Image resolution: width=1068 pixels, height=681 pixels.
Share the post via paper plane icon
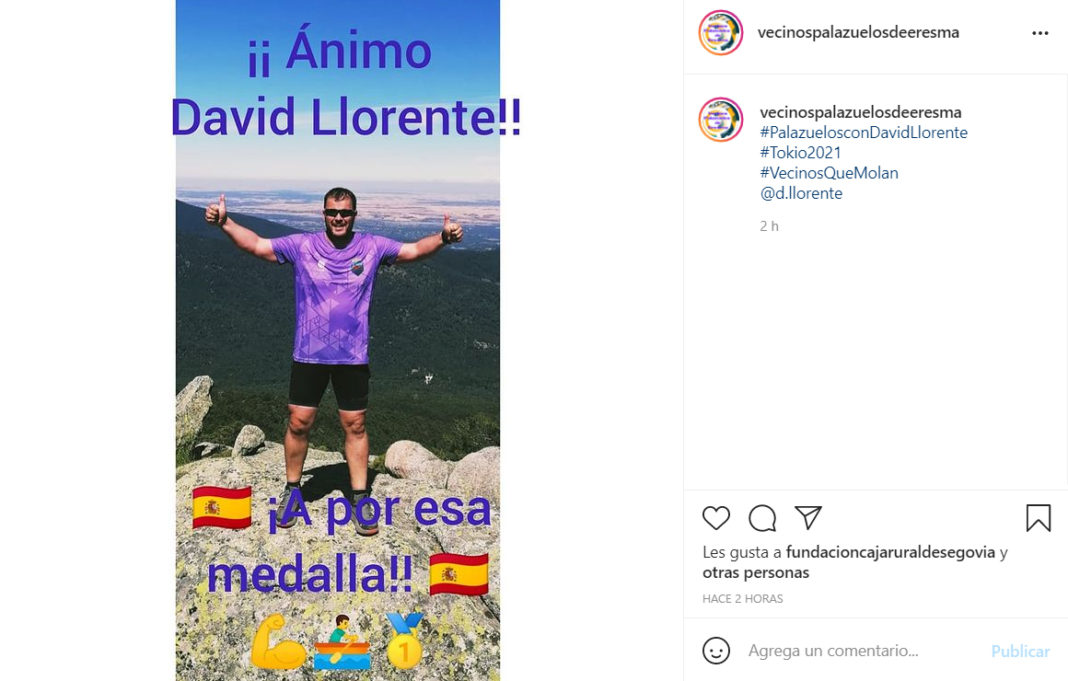(x=808, y=518)
